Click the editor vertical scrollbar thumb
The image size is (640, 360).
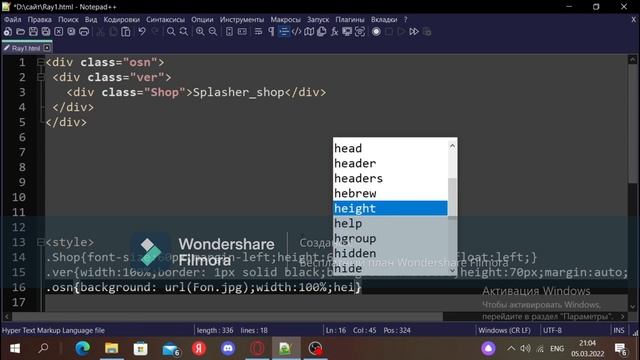[x=632, y=124]
